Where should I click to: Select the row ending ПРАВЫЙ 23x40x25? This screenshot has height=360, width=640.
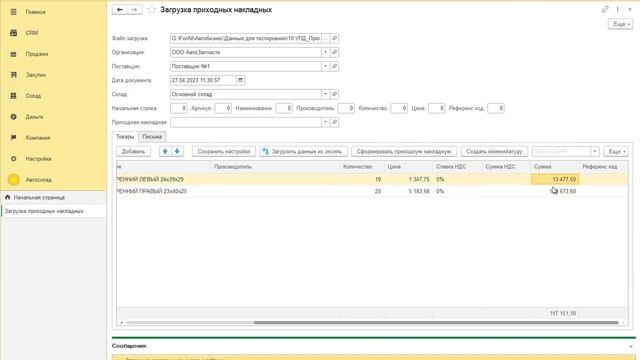(x=372, y=191)
